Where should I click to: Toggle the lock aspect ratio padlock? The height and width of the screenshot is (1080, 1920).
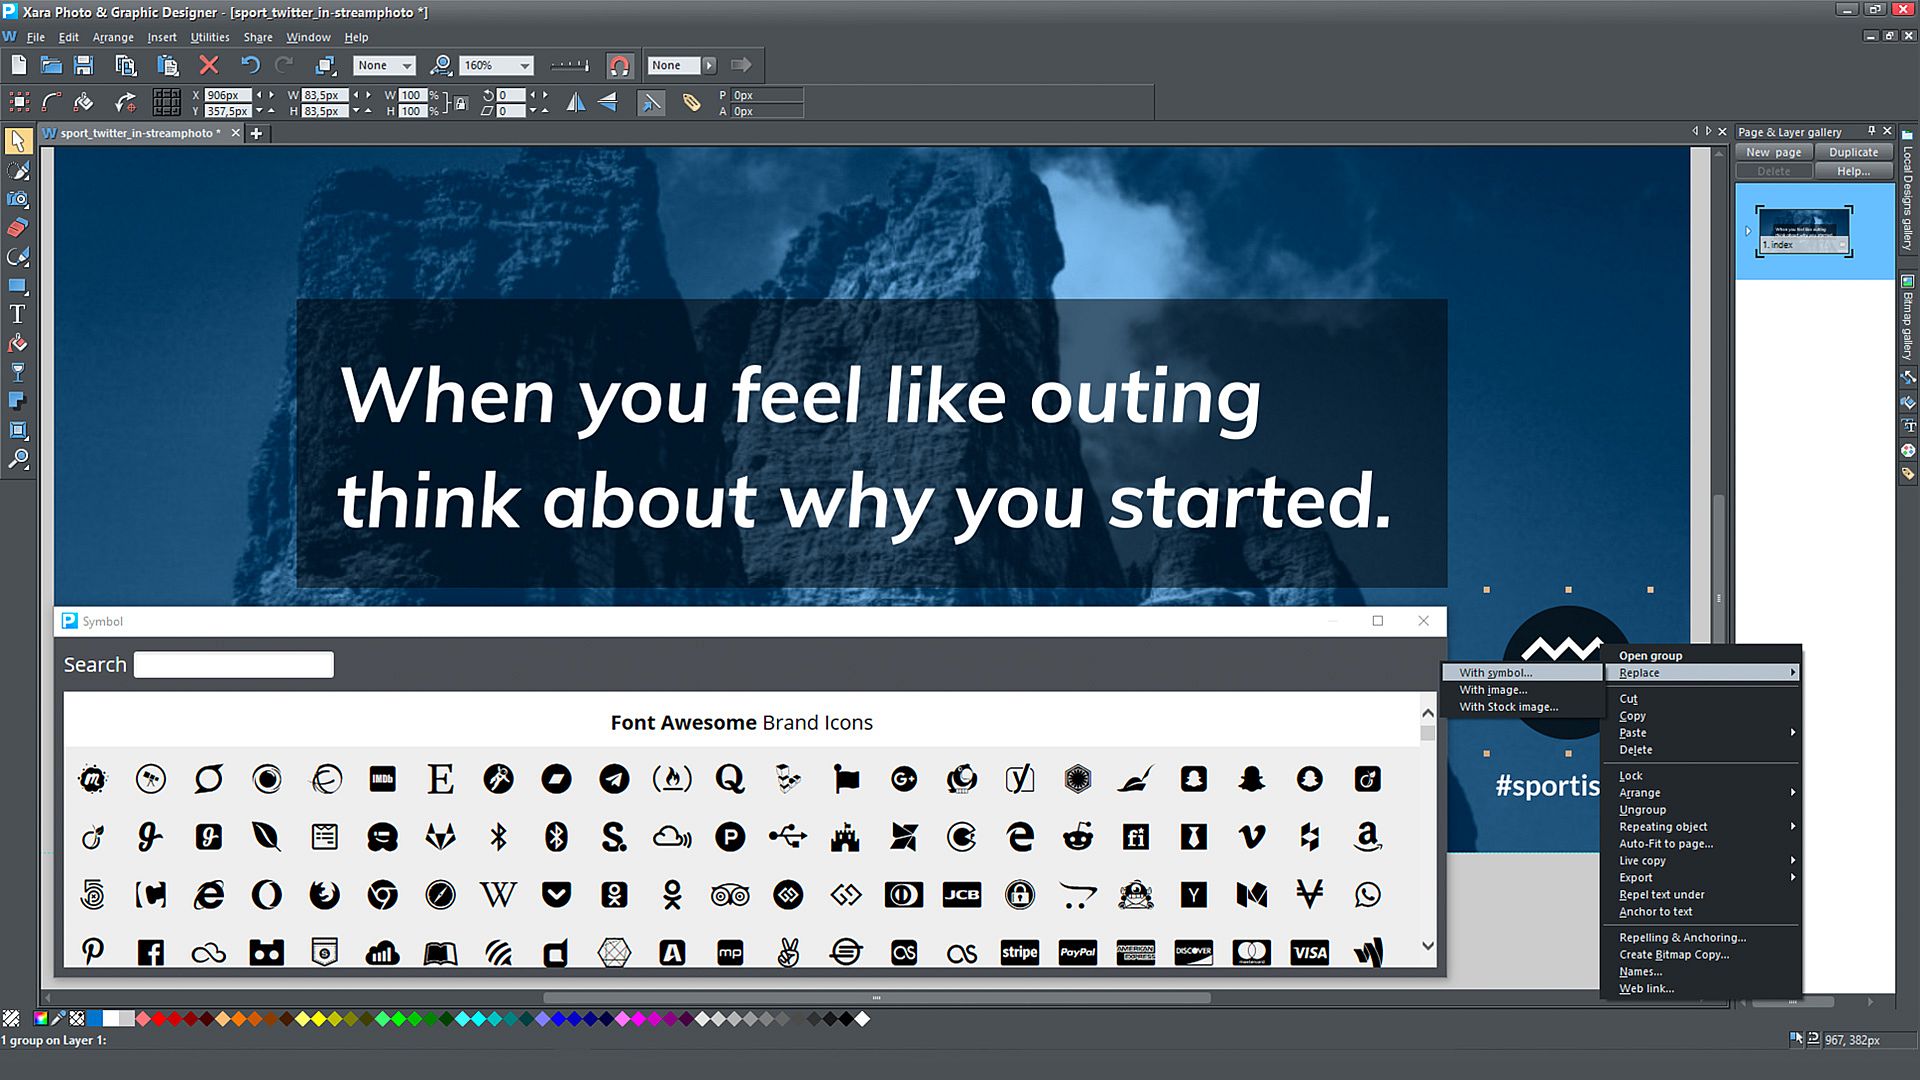[460, 103]
